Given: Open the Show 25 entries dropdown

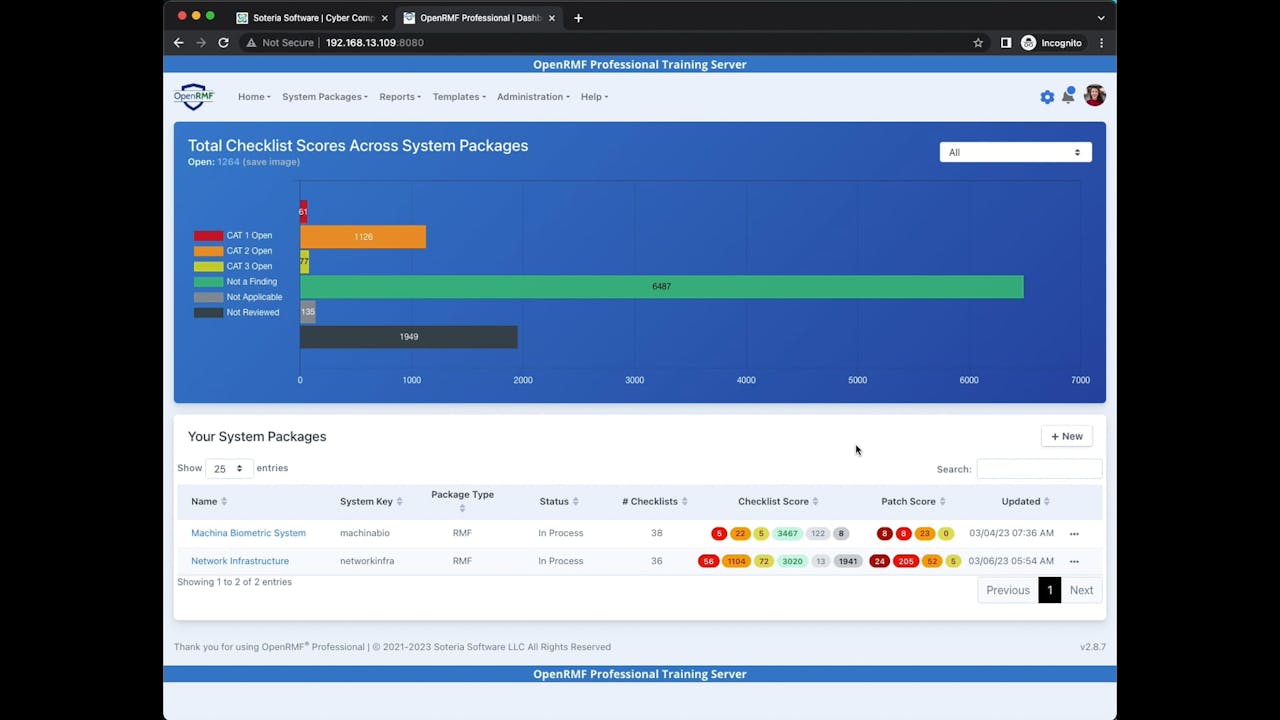Looking at the screenshot, I should point(228,468).
